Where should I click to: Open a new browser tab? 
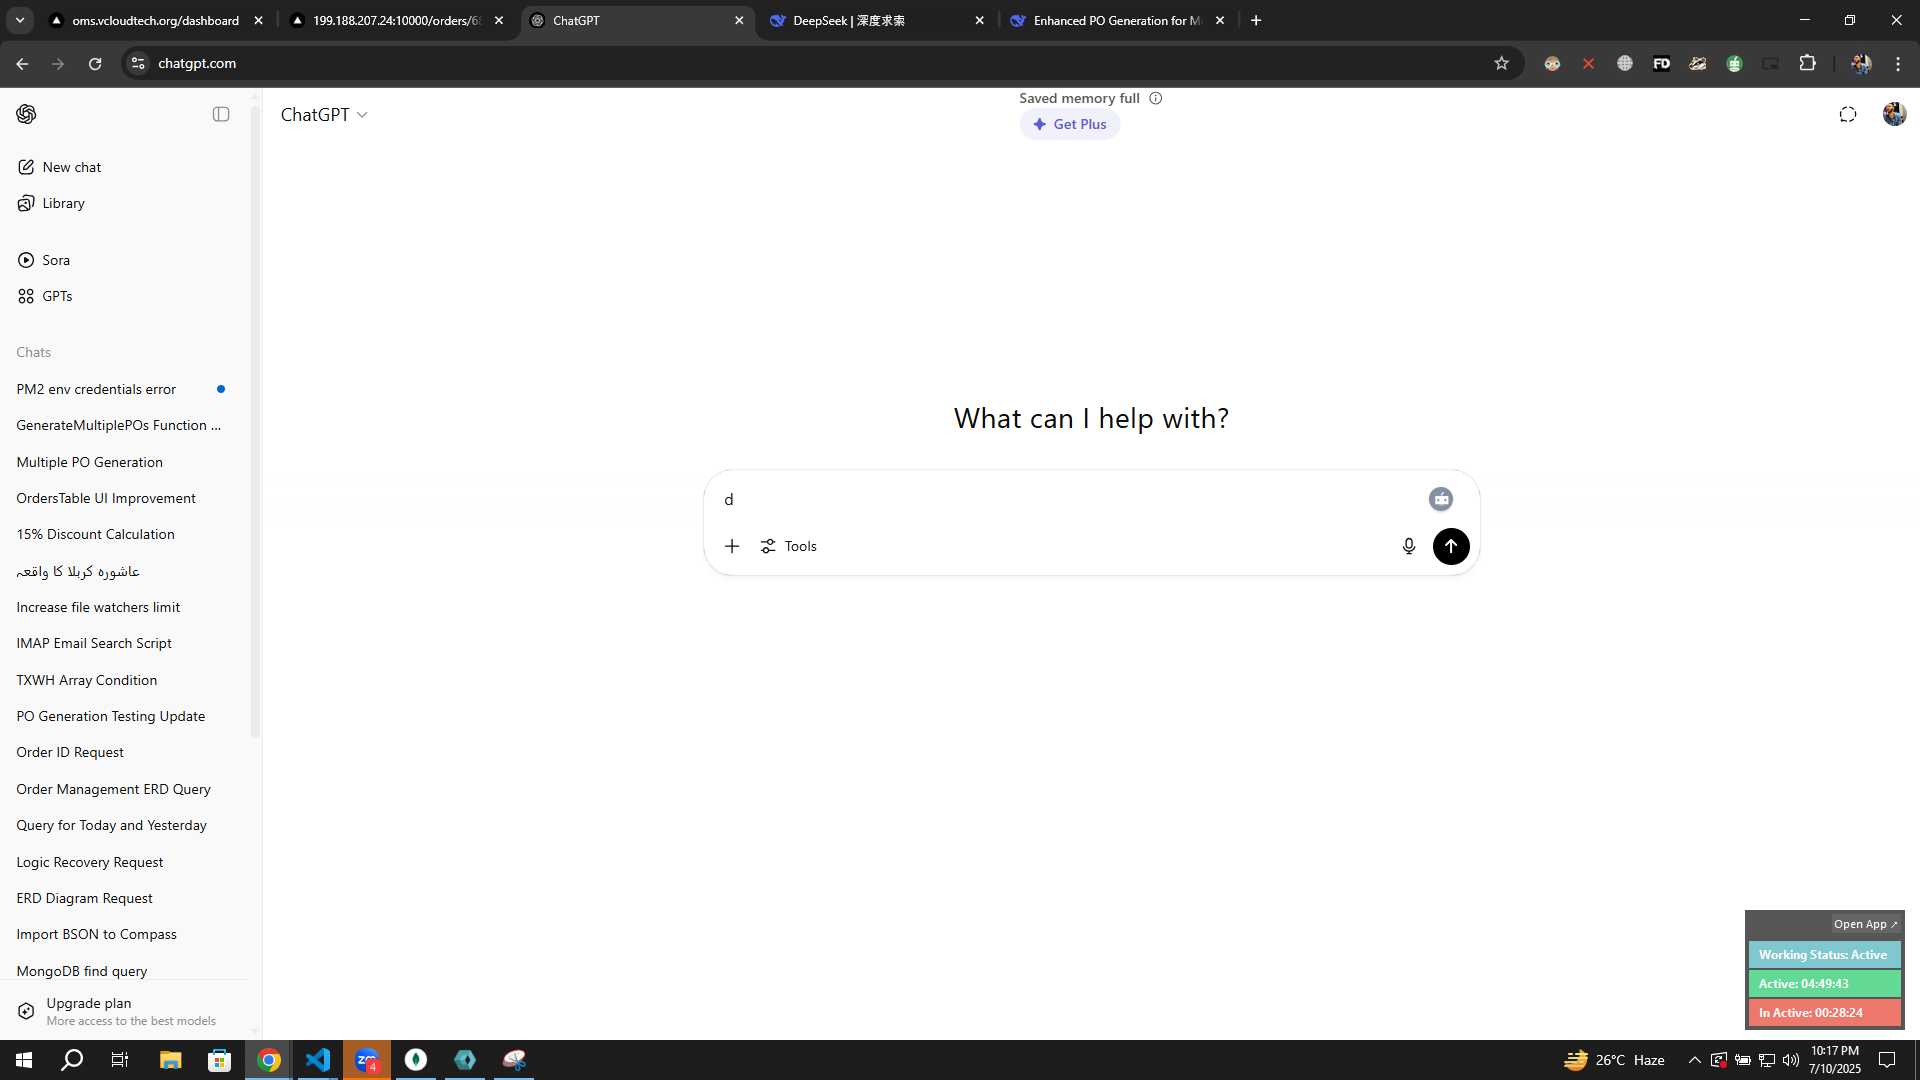(x=1256, y=20)
